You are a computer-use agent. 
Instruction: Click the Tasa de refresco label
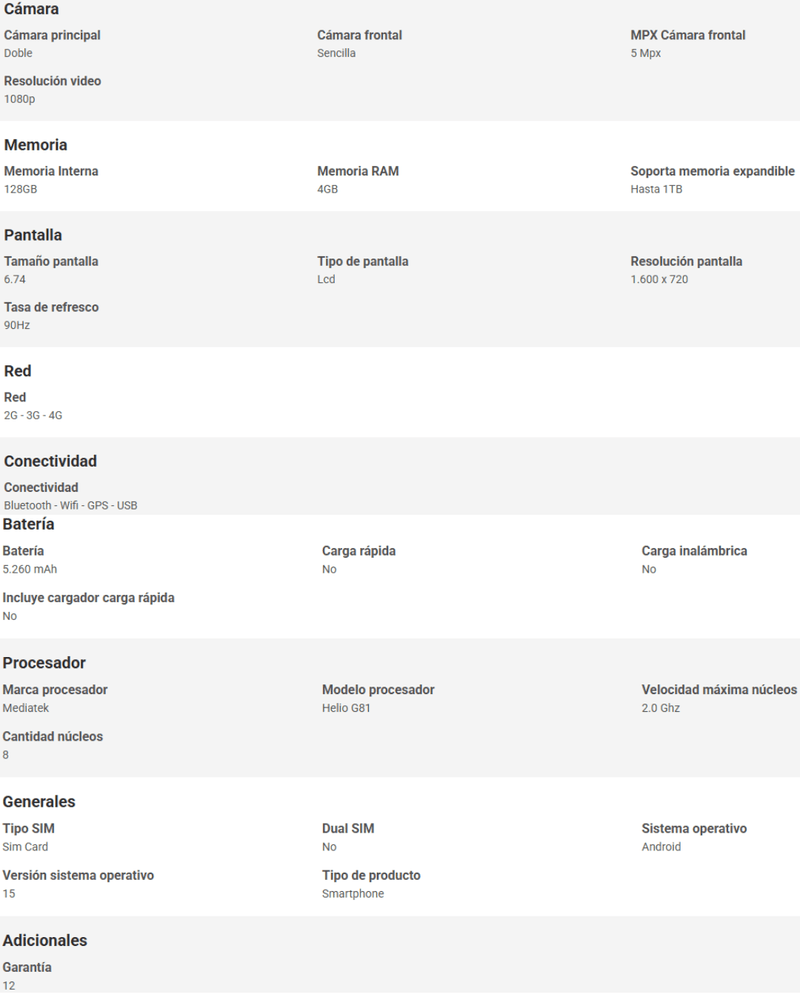[51, 307]
